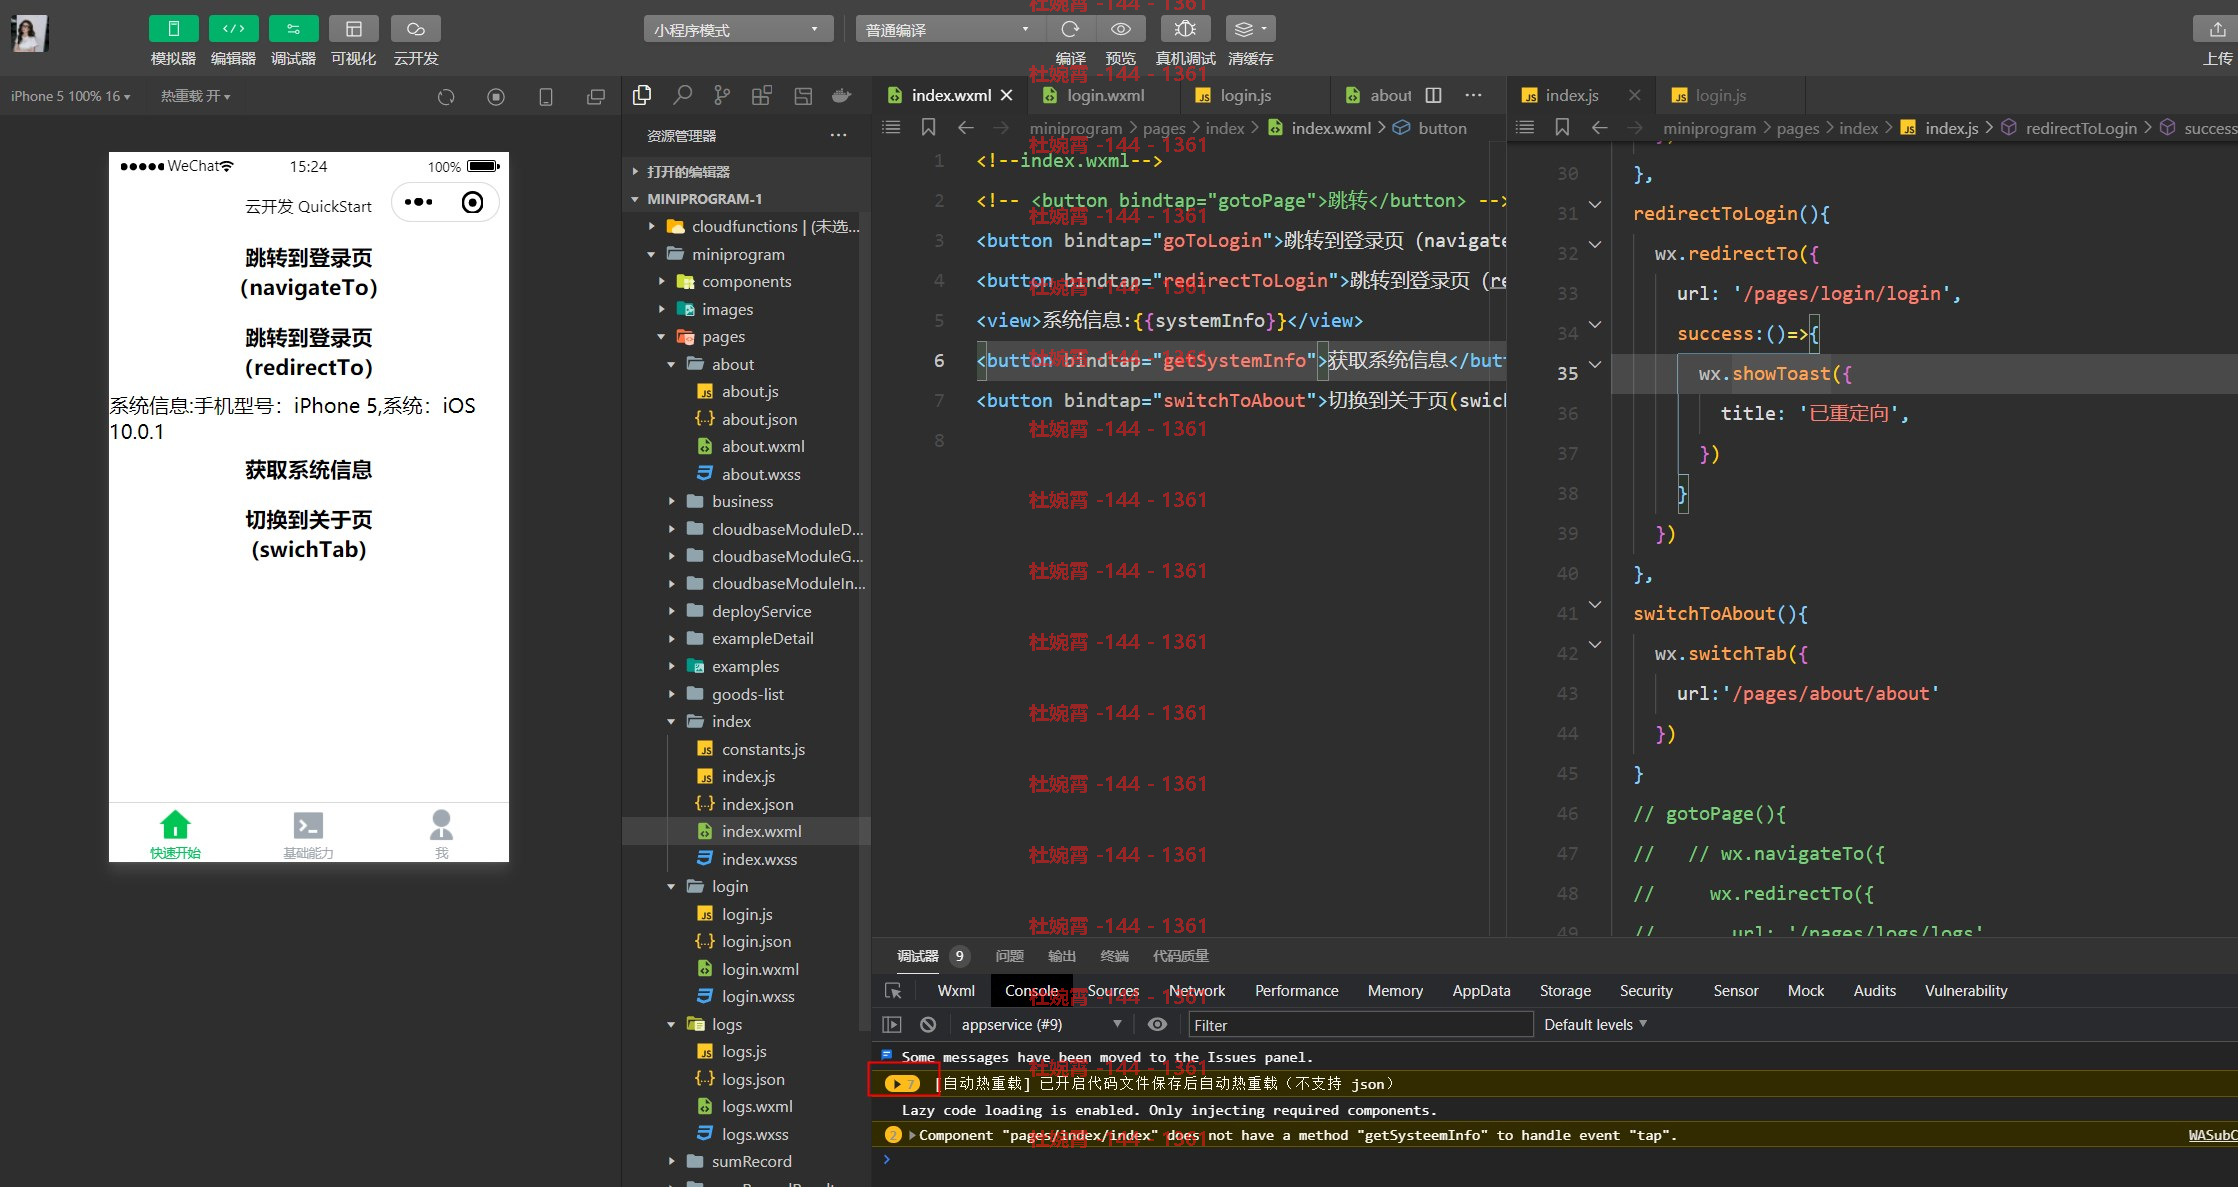Click the simulator capsule menu dots

pyautogui.click(x=418, y=203)
